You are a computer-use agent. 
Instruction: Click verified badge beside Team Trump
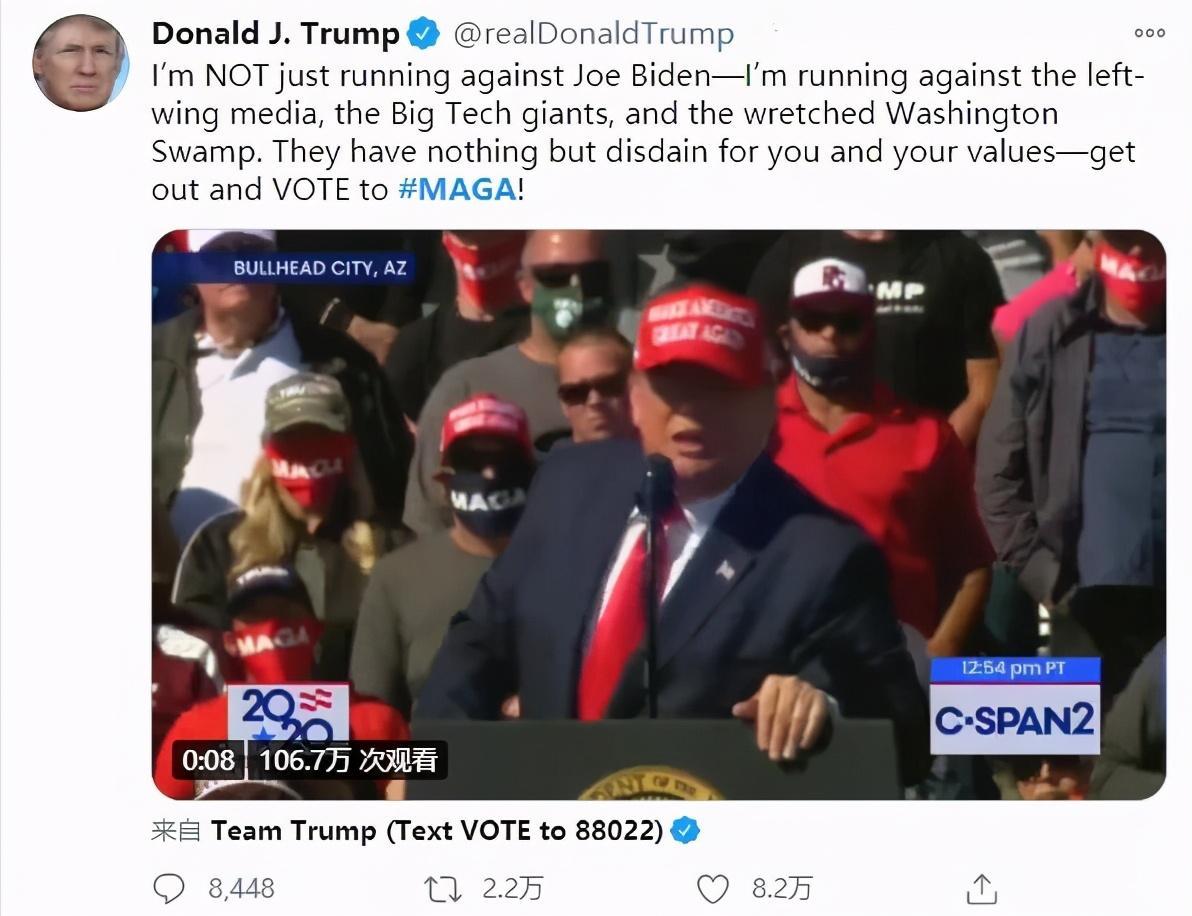686,830
